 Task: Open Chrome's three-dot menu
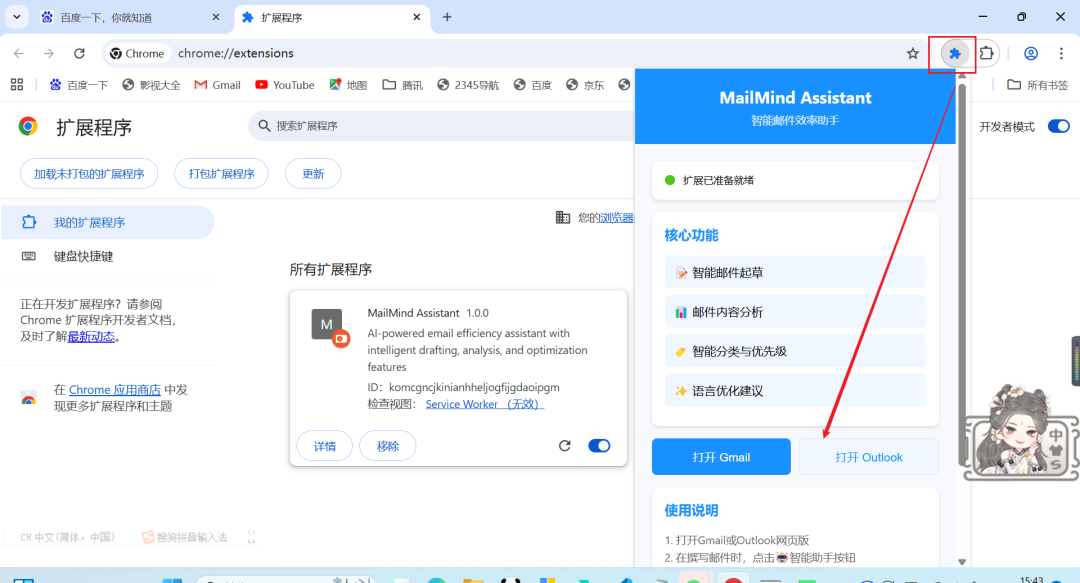point(1061,53)
